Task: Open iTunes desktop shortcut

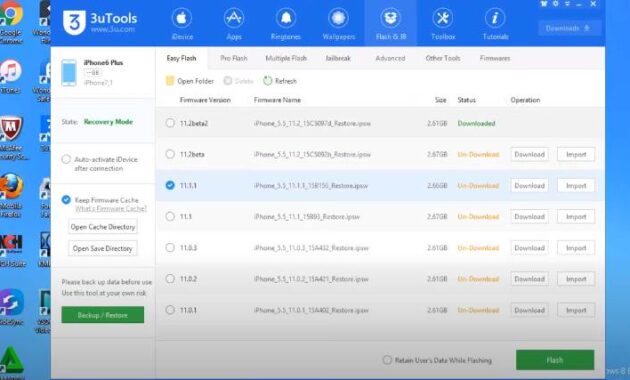Action: tap(10, 76)
